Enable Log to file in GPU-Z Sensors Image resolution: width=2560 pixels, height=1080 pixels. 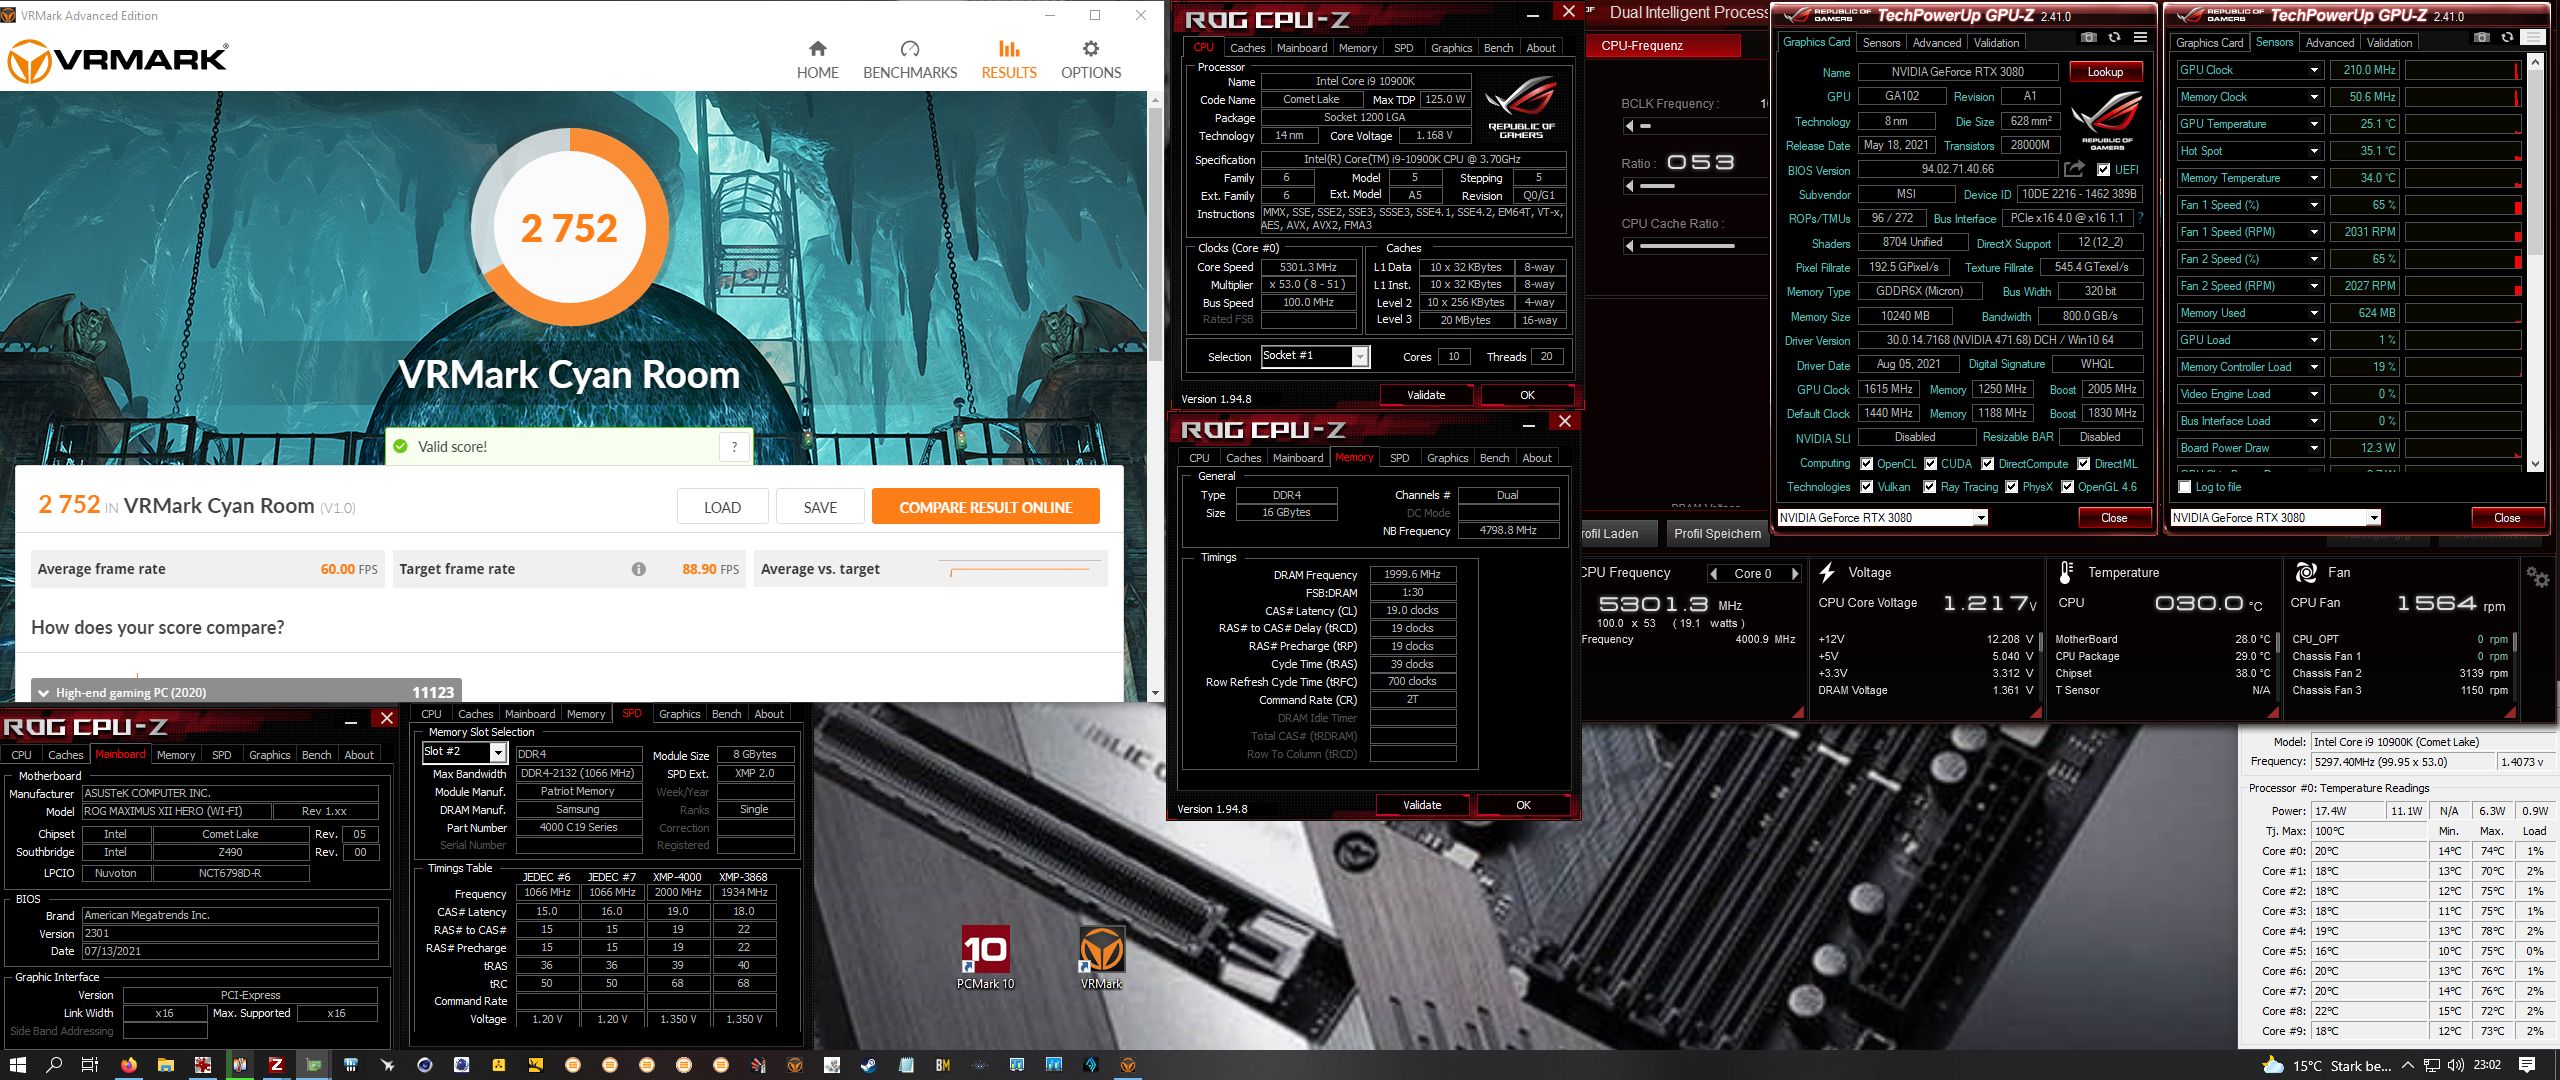coord(2185,487)
